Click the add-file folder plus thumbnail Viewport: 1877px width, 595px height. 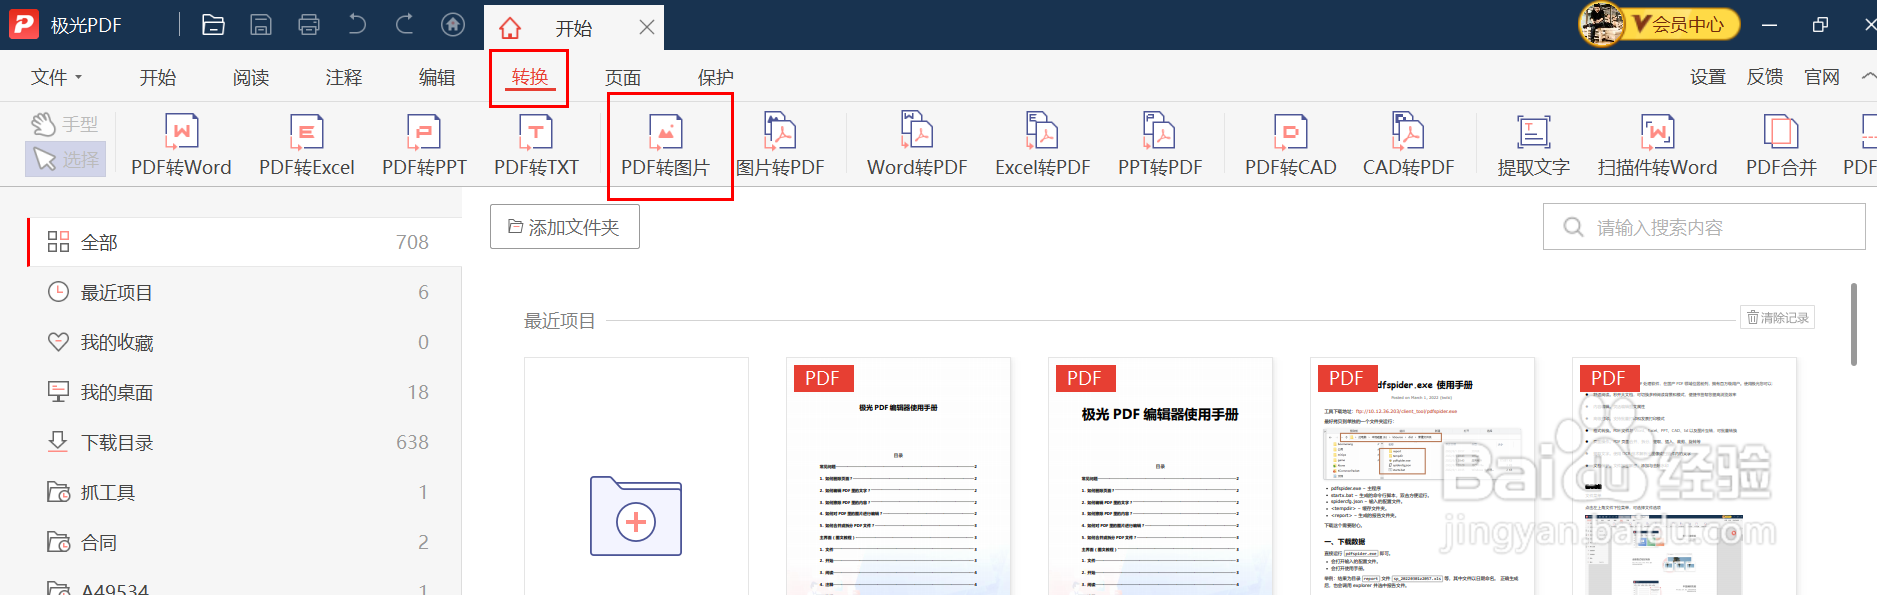636,477
